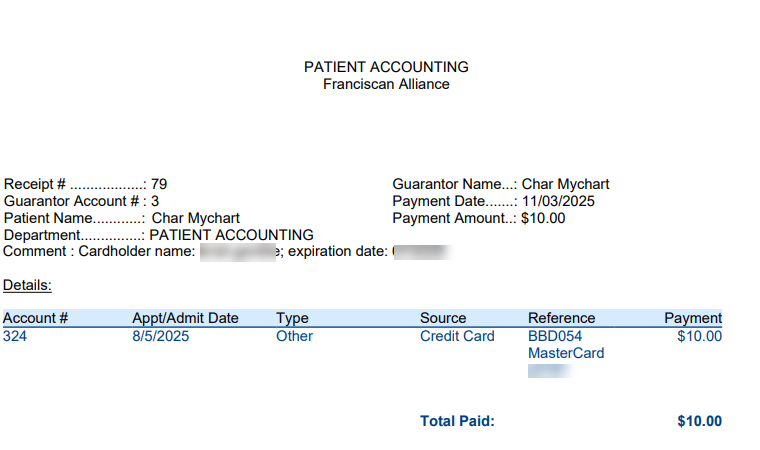The height and width of the screenshot is (450, 760).
Task: Open account number 324 in the table
Action: (15, 336)
